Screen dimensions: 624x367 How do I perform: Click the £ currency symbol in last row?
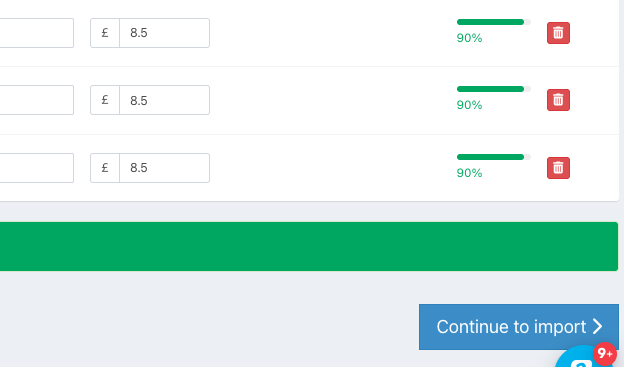pyautogui.click(x=105, y=168)
